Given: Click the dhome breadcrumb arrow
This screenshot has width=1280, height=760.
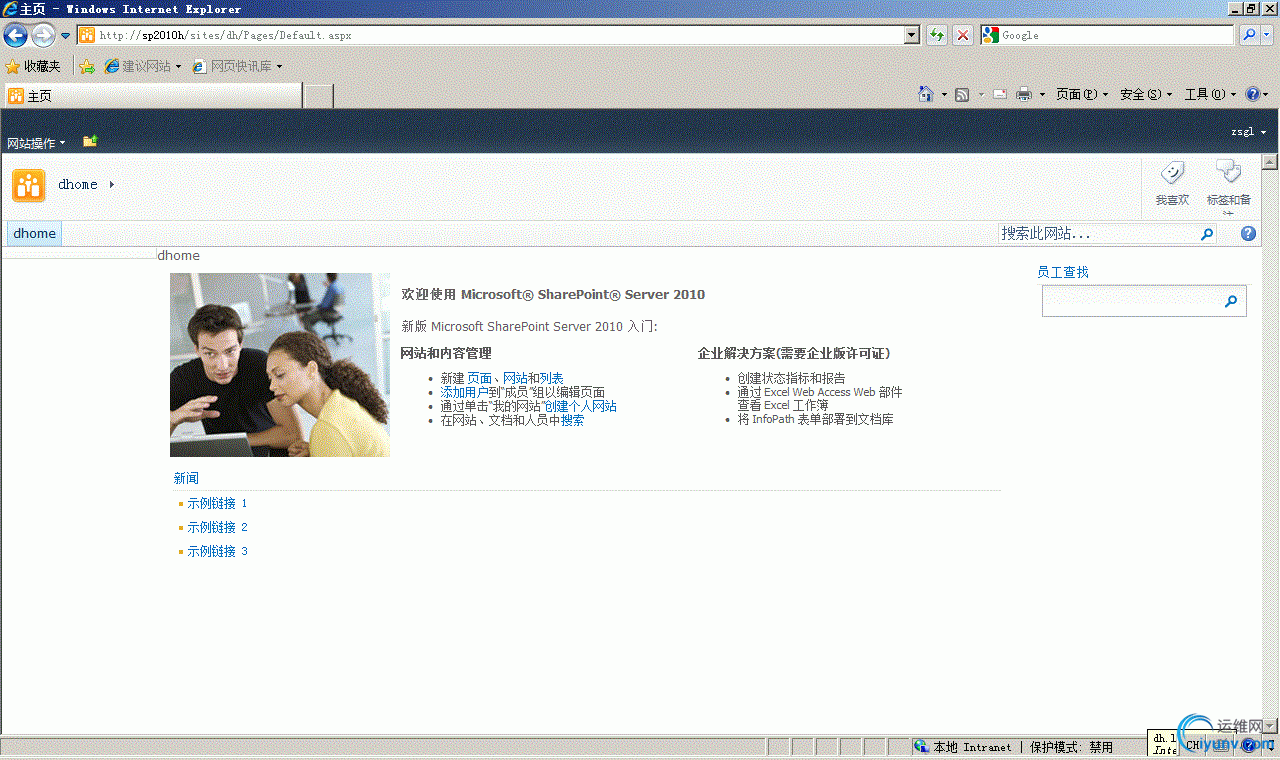Looking at the screenshot, I should [x=111, y=184].
